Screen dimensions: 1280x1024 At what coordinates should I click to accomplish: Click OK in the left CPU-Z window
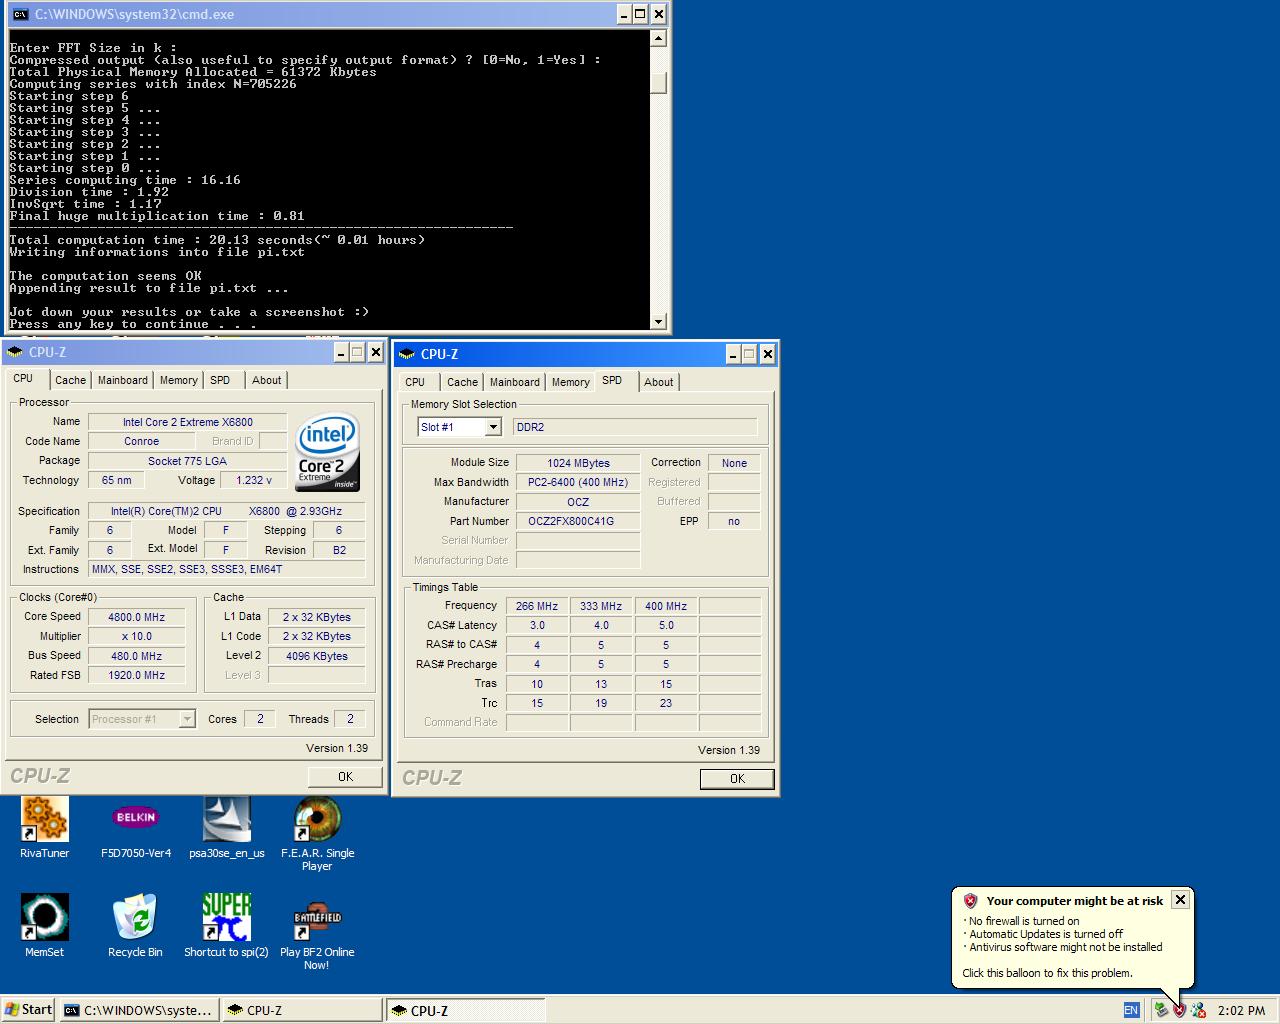click(345, 777)
